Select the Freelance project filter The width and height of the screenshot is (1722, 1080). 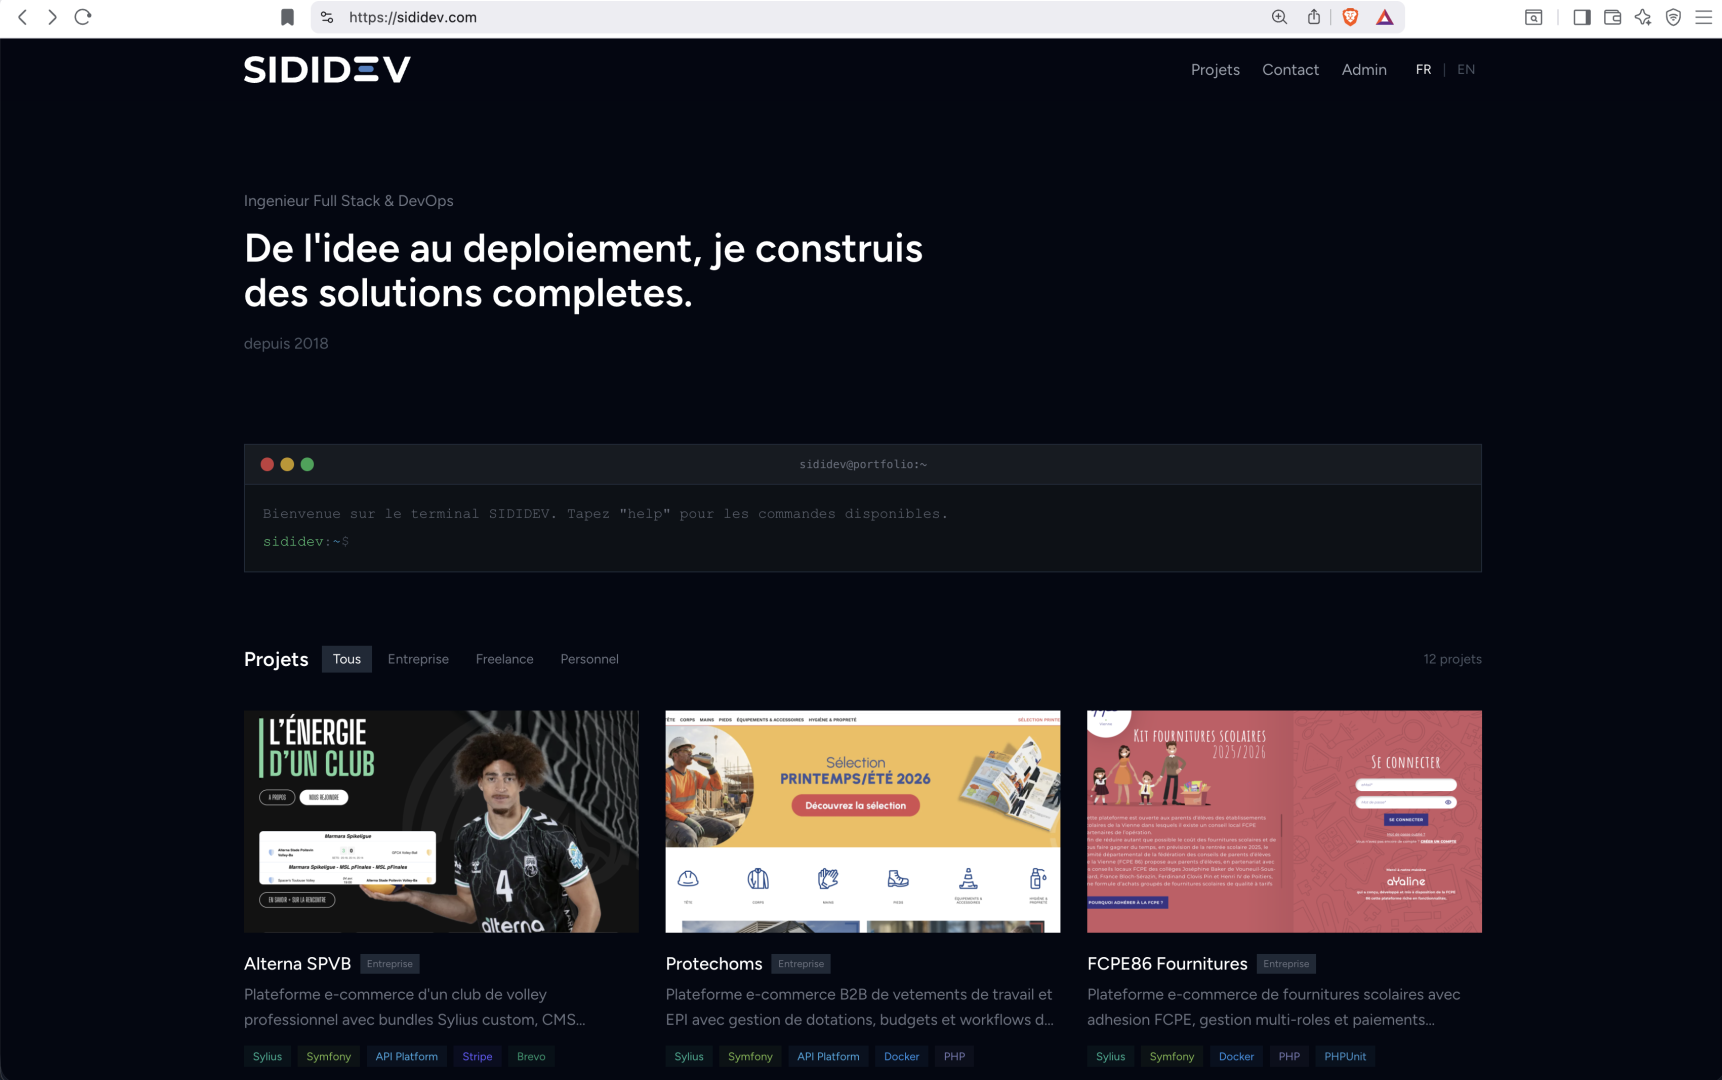504,659
